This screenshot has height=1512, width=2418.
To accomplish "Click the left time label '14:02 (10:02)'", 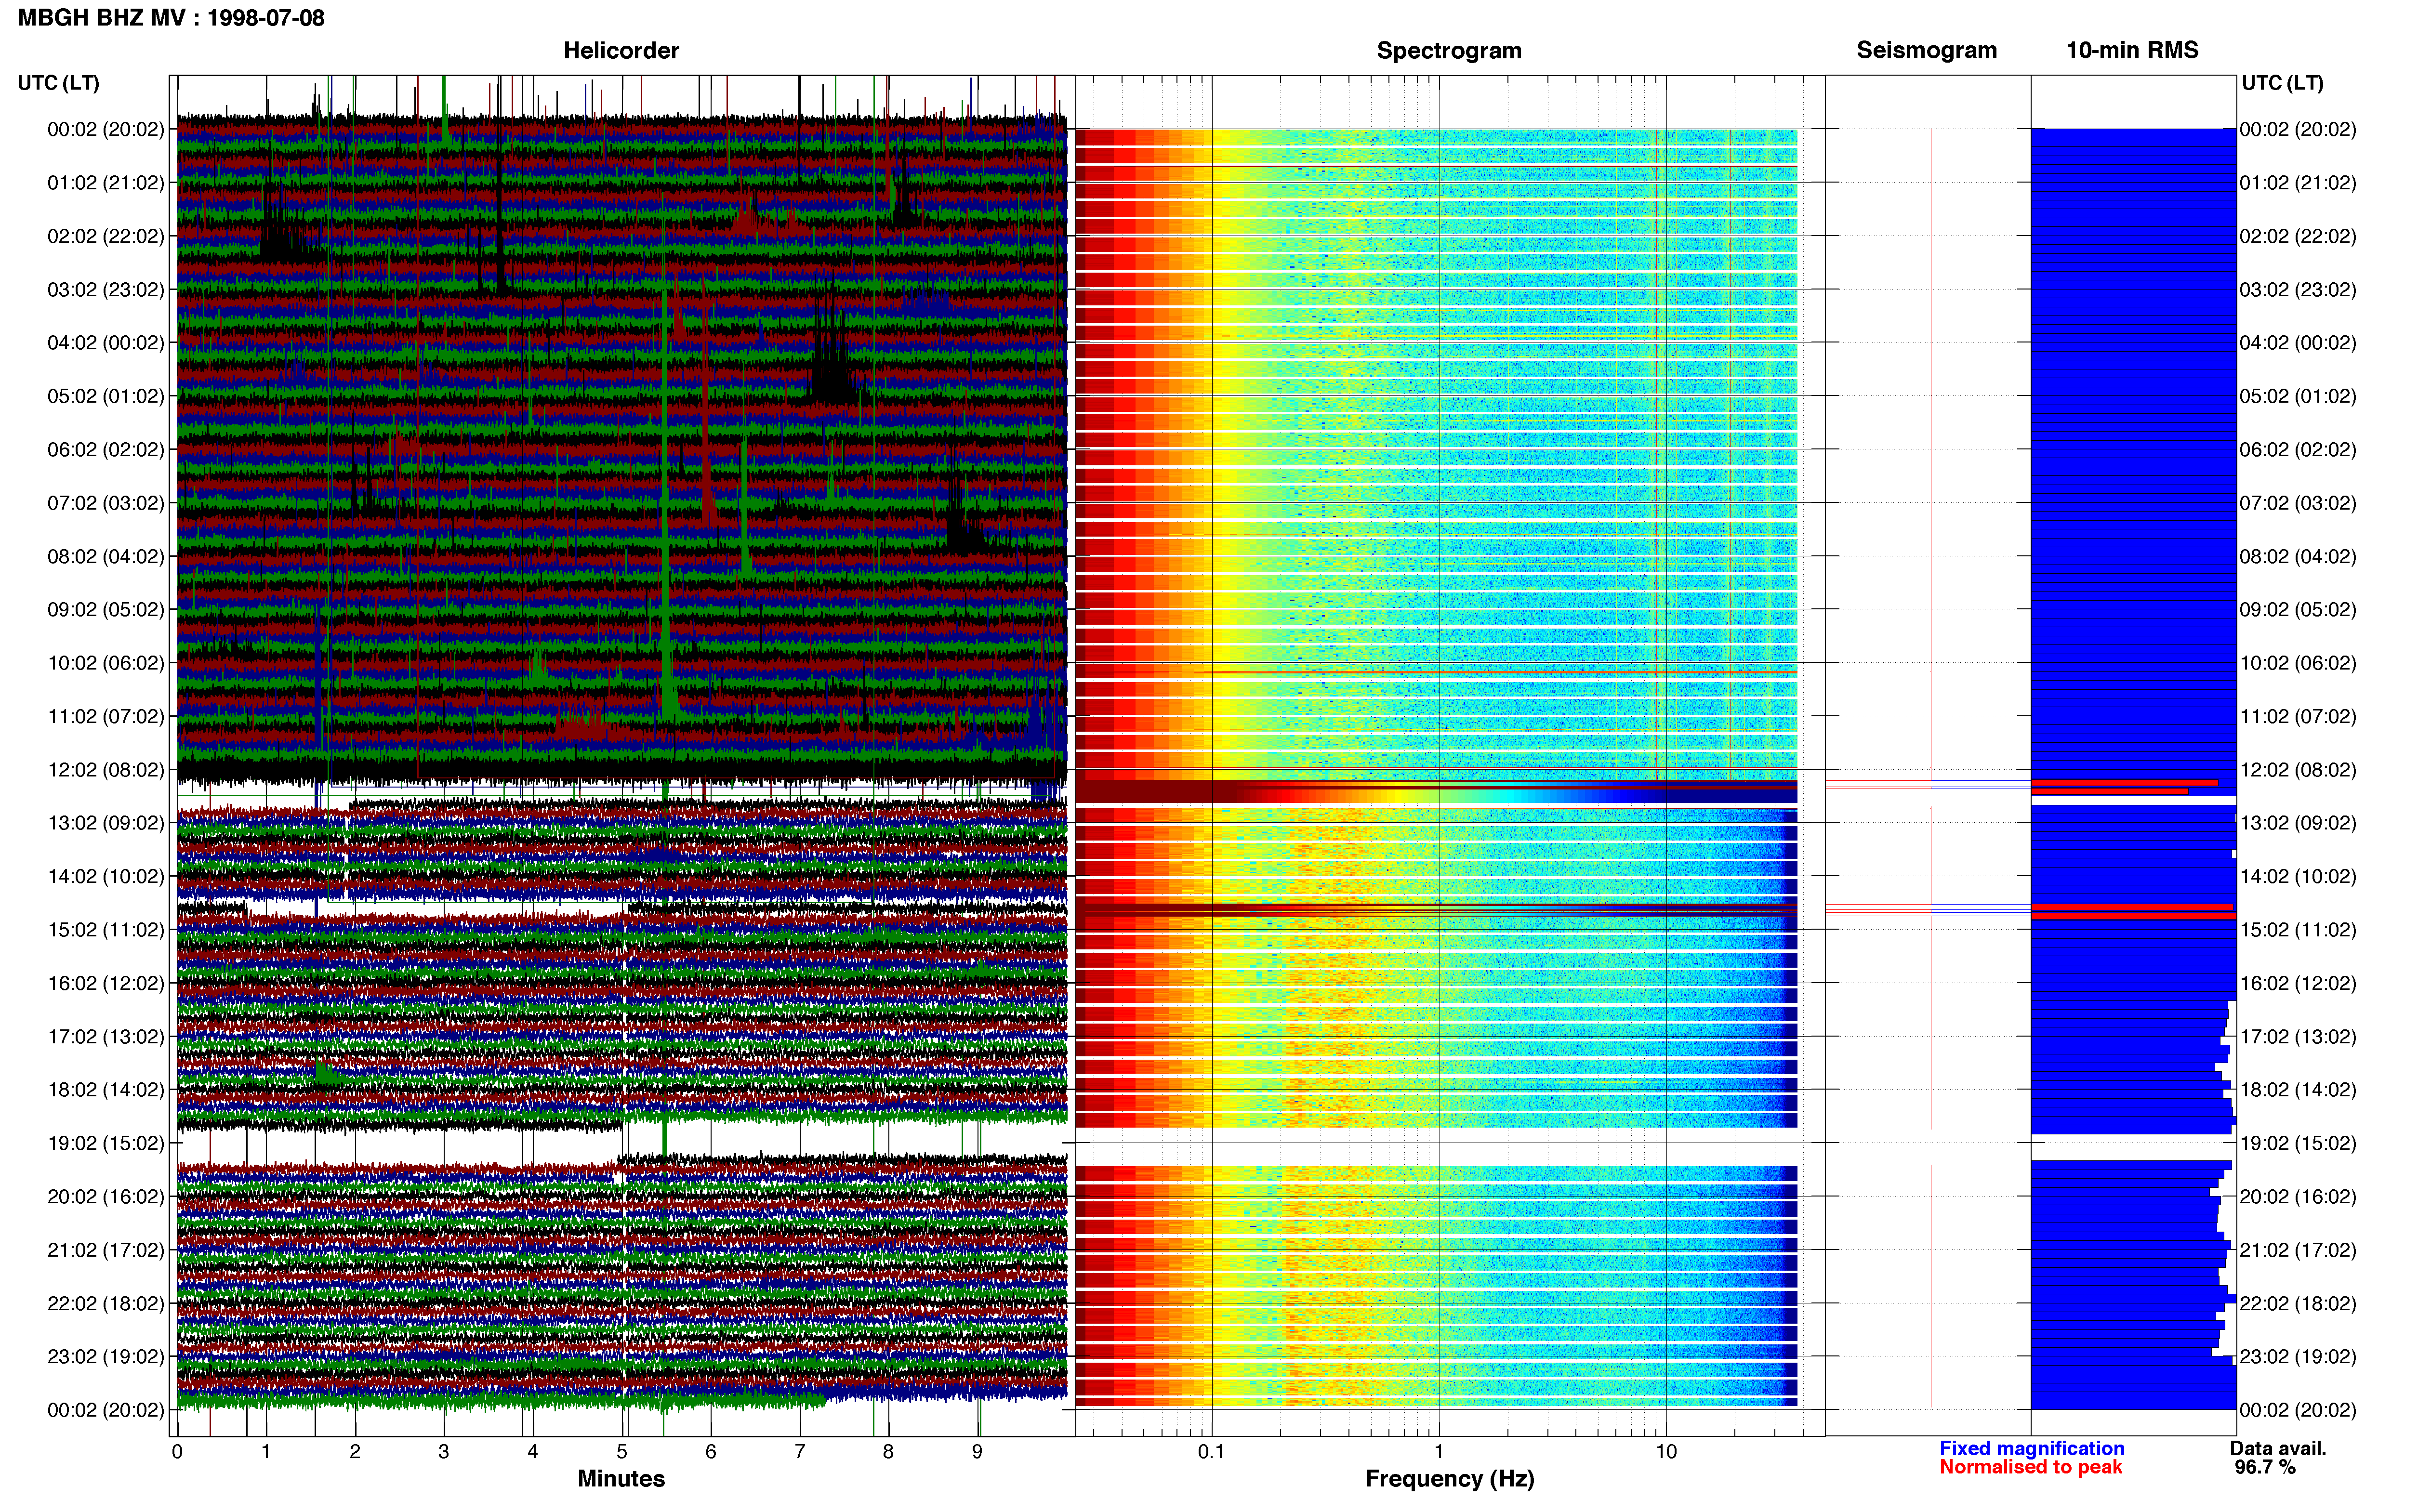I will pos(106,876).
